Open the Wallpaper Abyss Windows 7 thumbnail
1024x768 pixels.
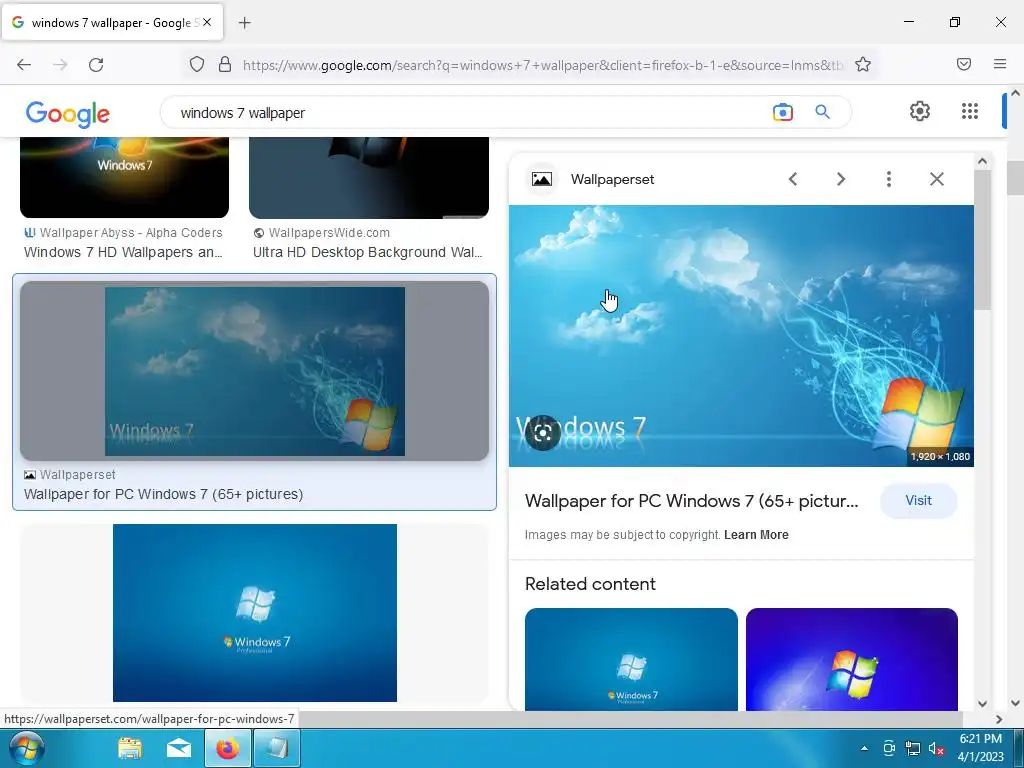(x=124, y=178)
